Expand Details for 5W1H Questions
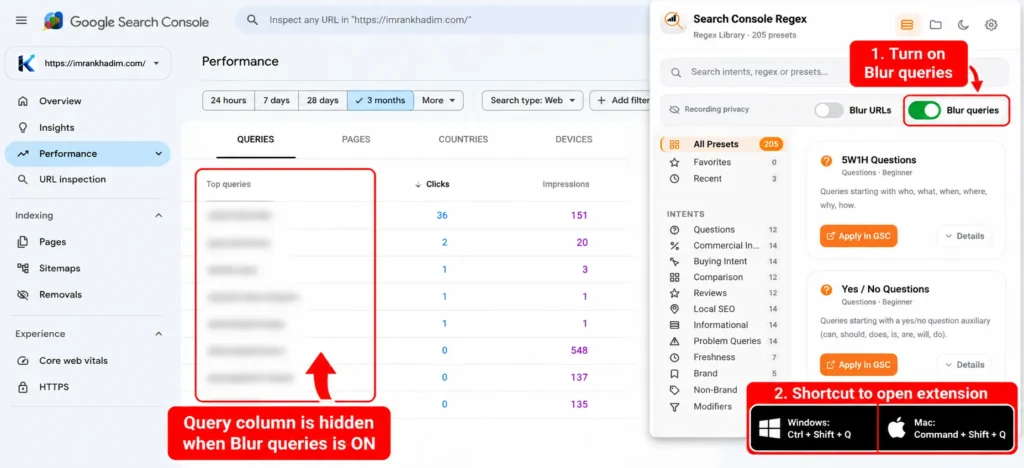The height and width of the screenshot is (468, 1024). 965,236
